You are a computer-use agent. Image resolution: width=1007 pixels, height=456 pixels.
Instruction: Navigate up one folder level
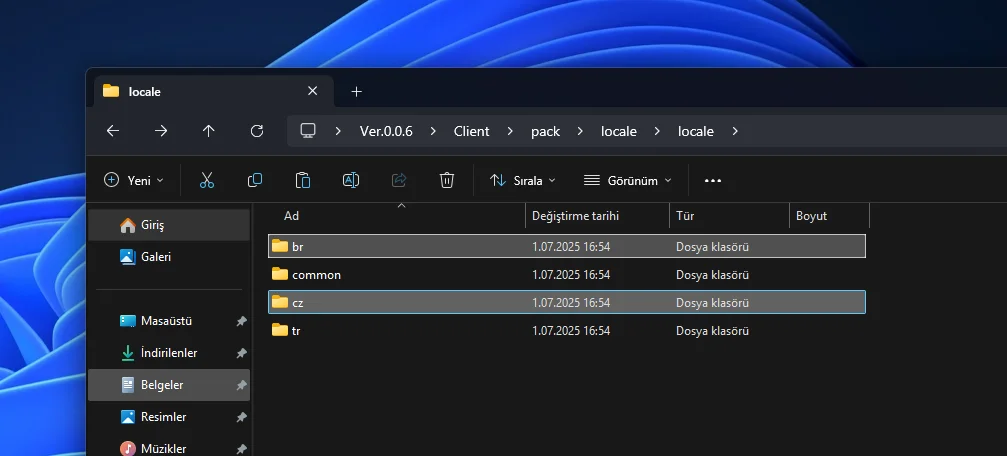coord(209,131)
